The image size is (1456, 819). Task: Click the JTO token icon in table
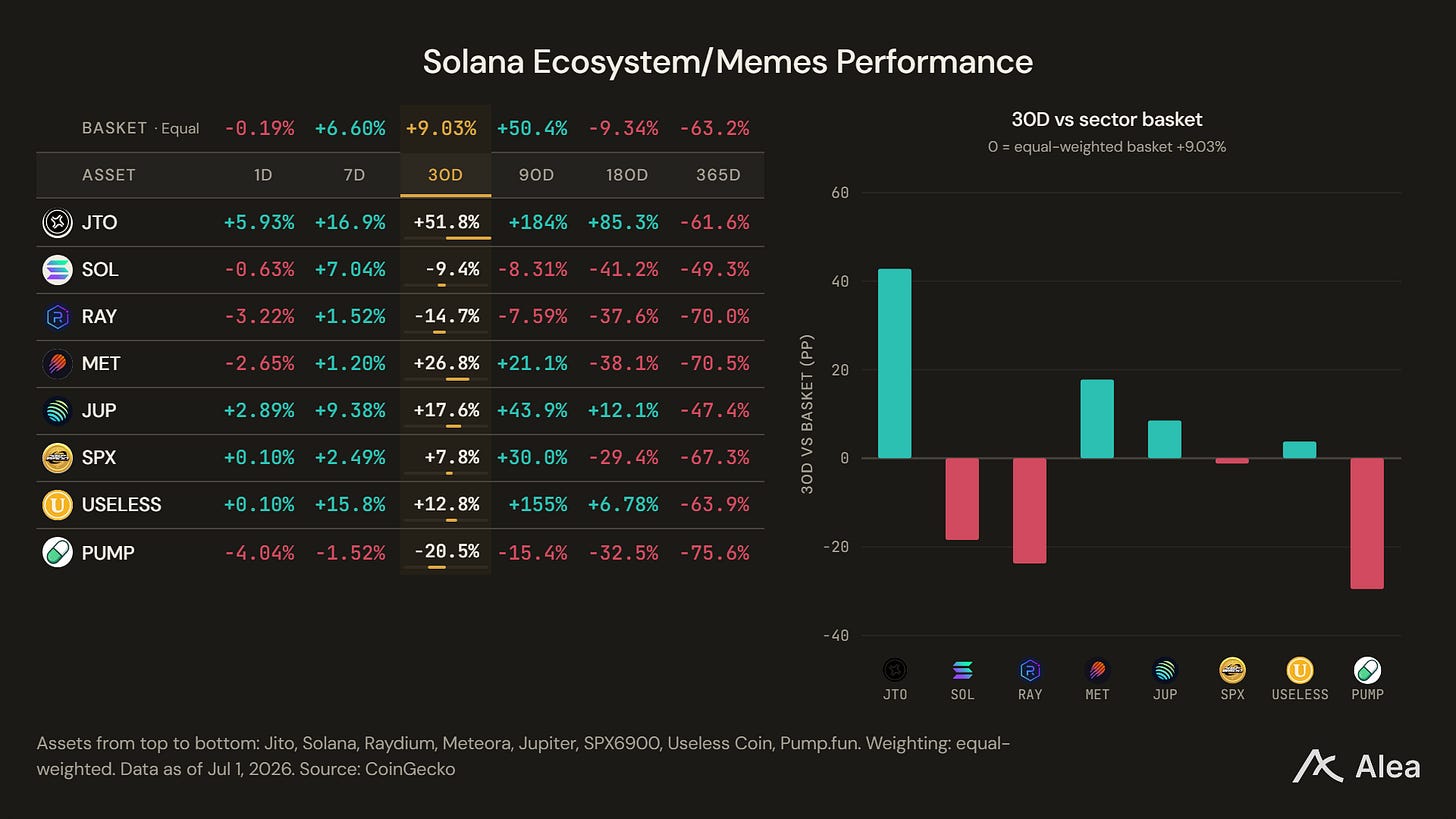(x=57, y=222)
